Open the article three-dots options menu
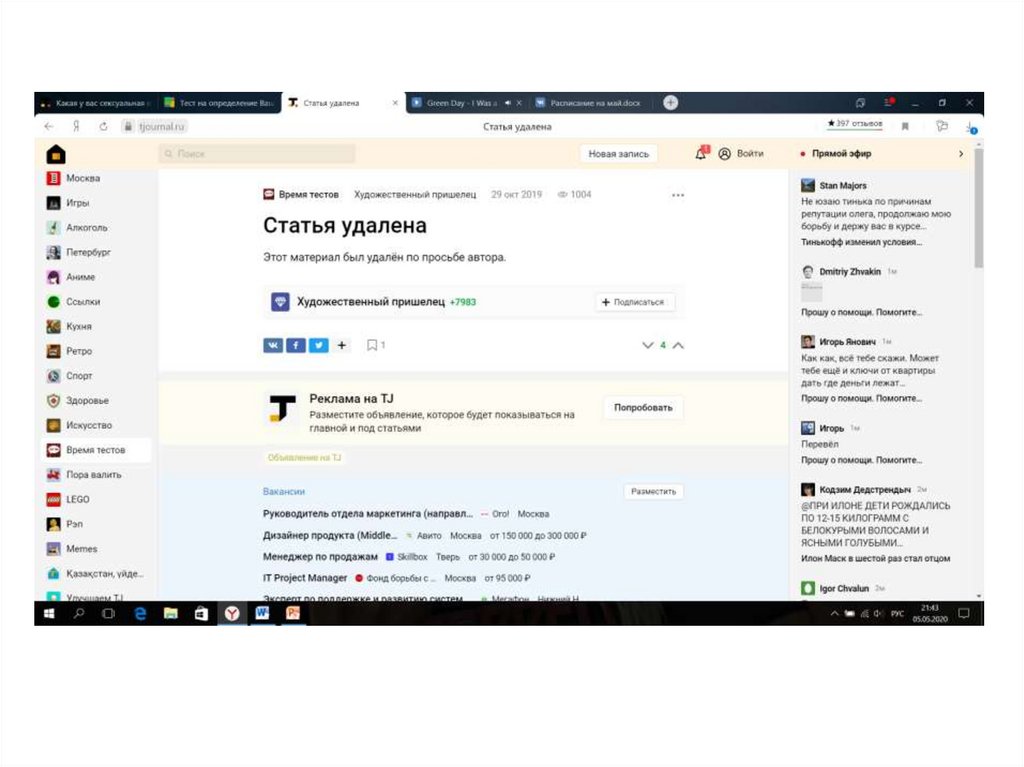The image size is (1024, 767). 678,195
